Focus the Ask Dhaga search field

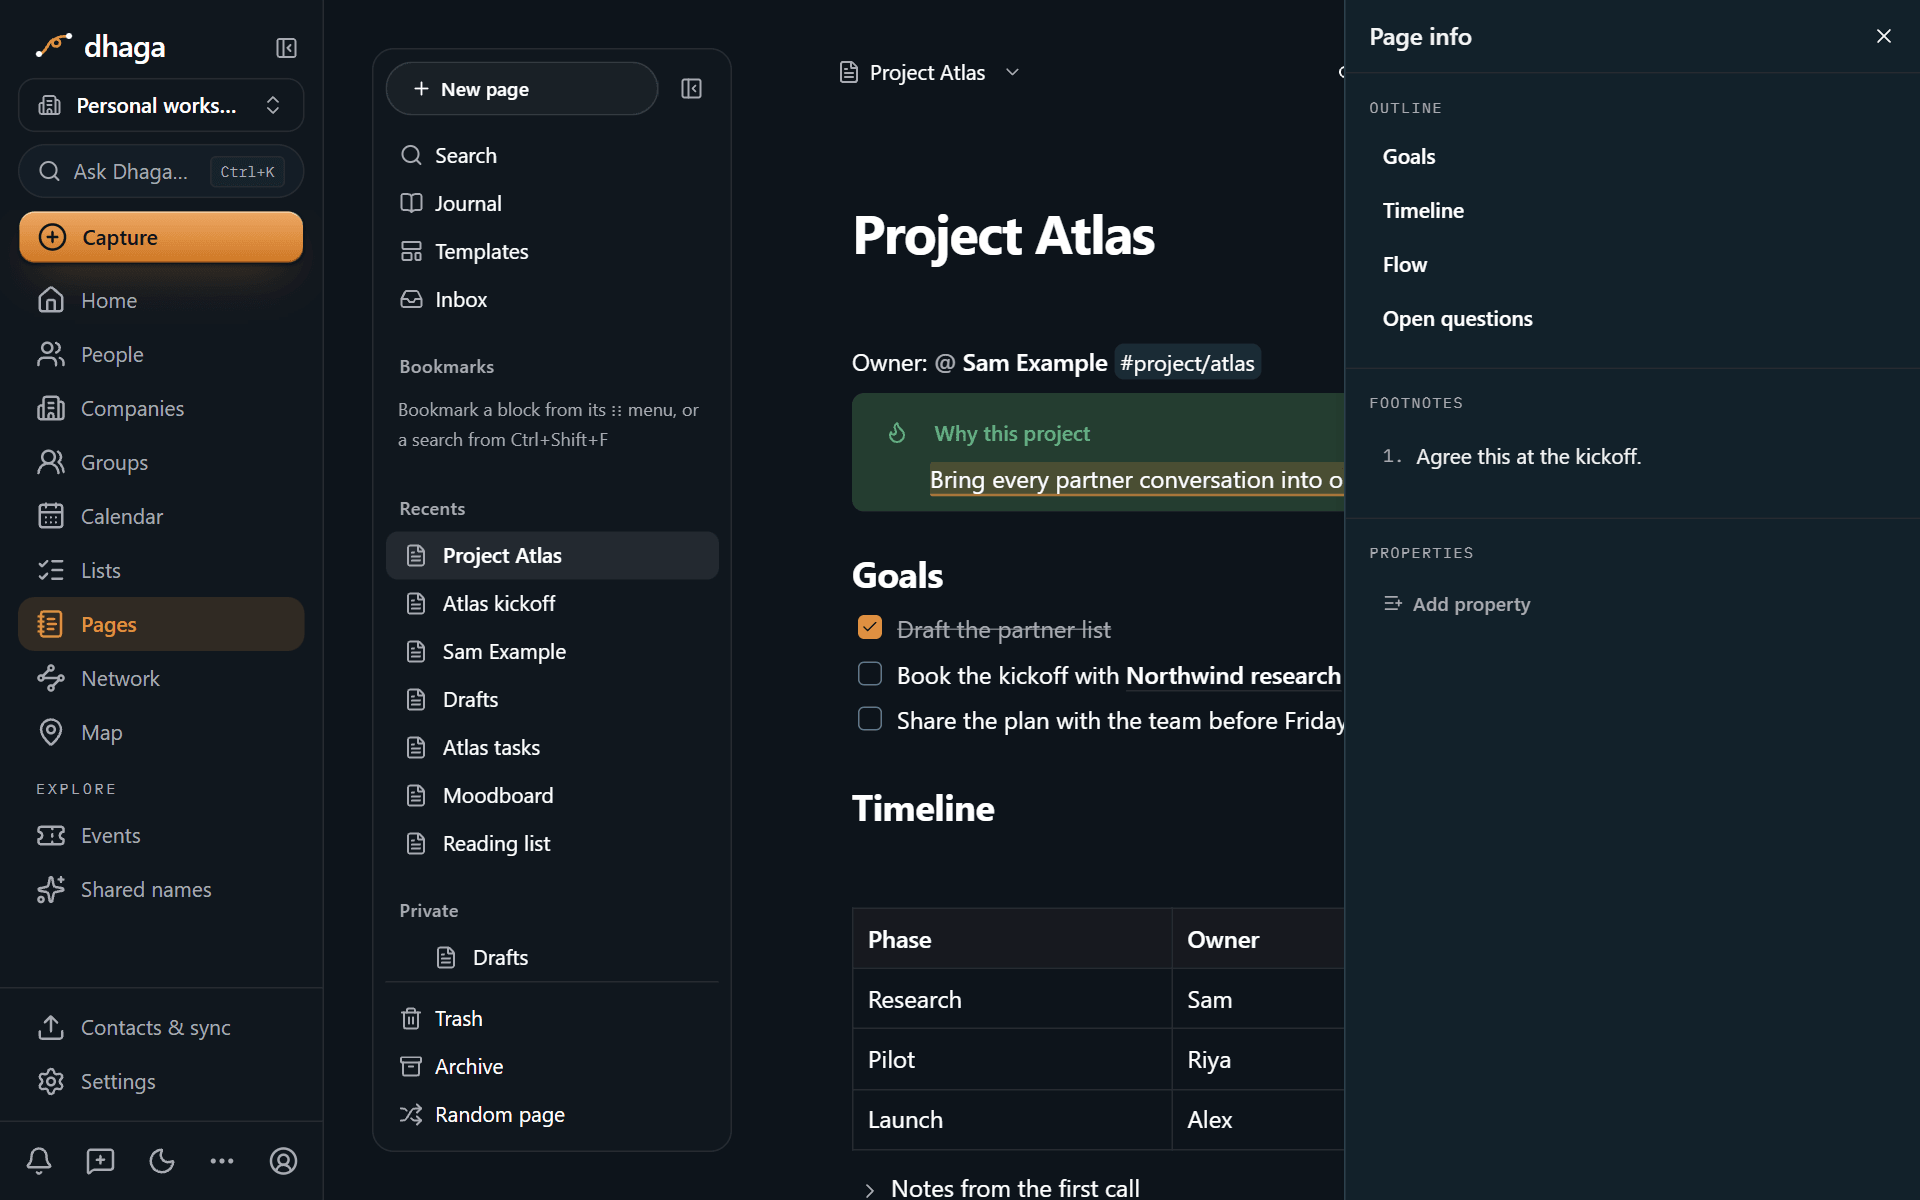pos(161,172)
